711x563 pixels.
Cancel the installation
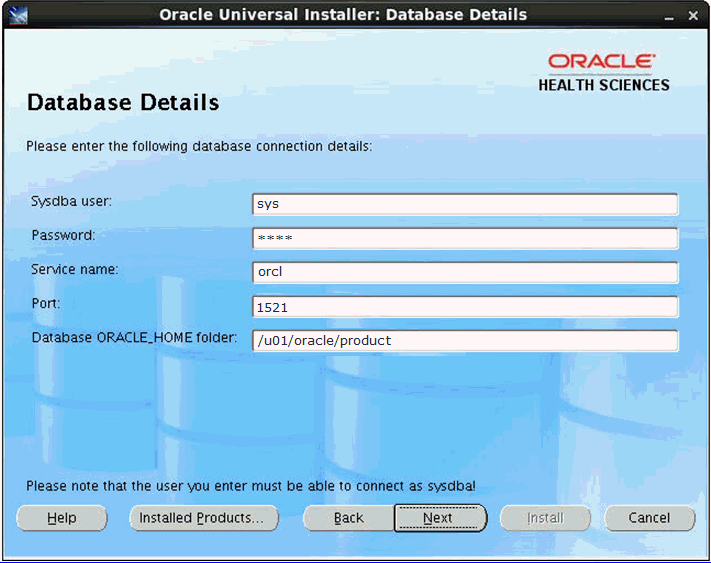click(649, 518)
